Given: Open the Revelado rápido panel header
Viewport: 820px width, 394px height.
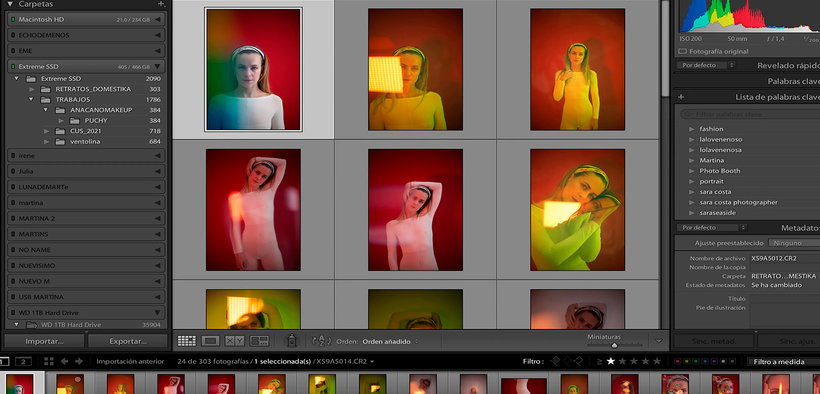Looking at the screenshot, I should (788, 65).
